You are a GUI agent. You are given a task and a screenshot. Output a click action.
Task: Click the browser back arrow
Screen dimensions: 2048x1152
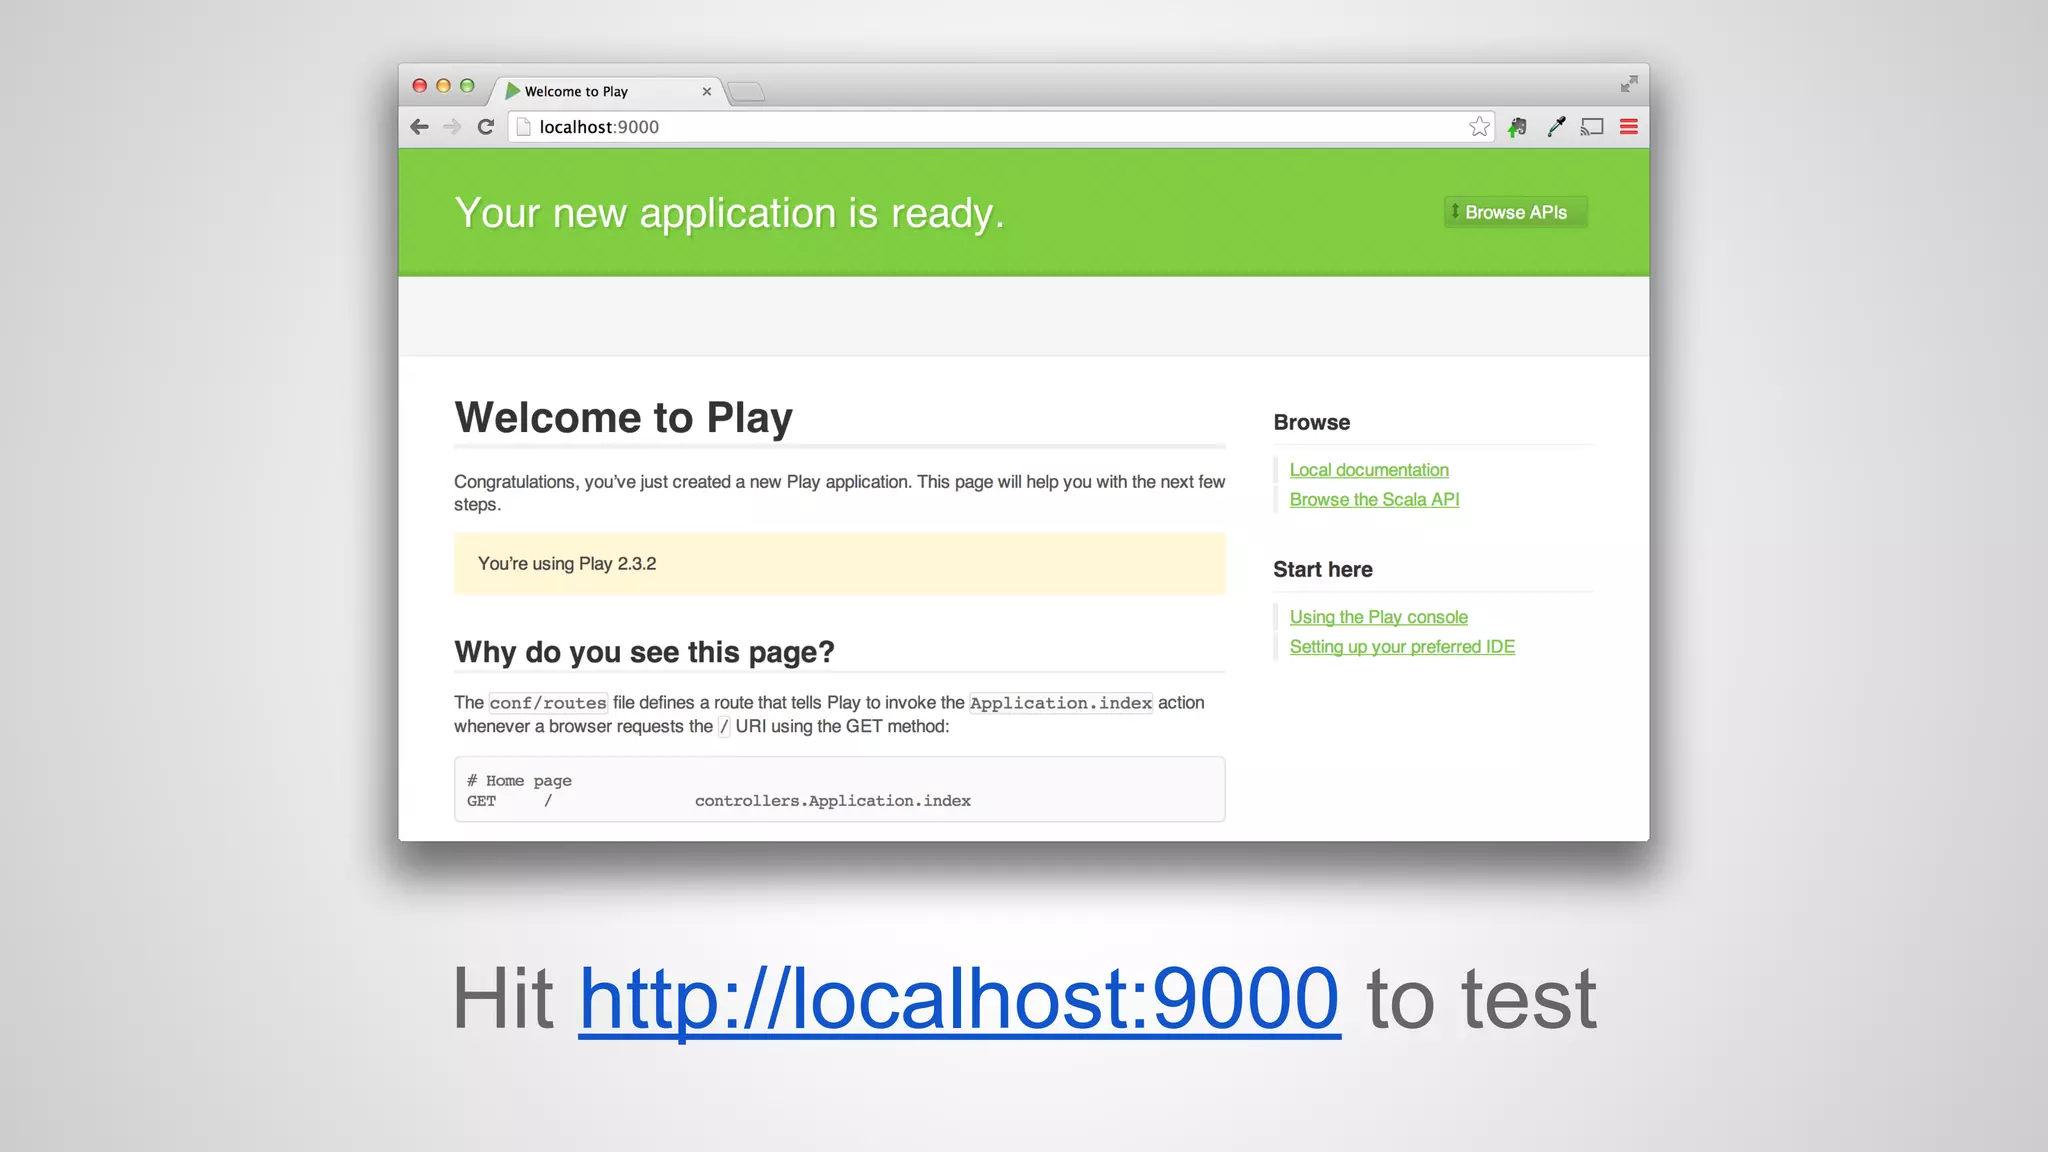pos(420,127)
